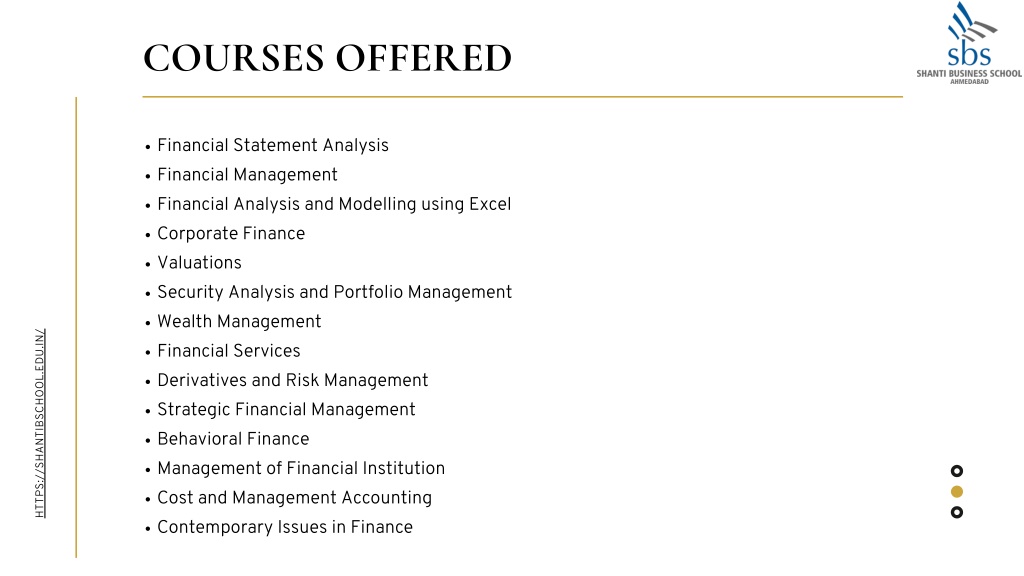This screenshot has height=576, width=1024.
Task: Click Derivatives and Risk Management
Action: (x=293, y=381)
